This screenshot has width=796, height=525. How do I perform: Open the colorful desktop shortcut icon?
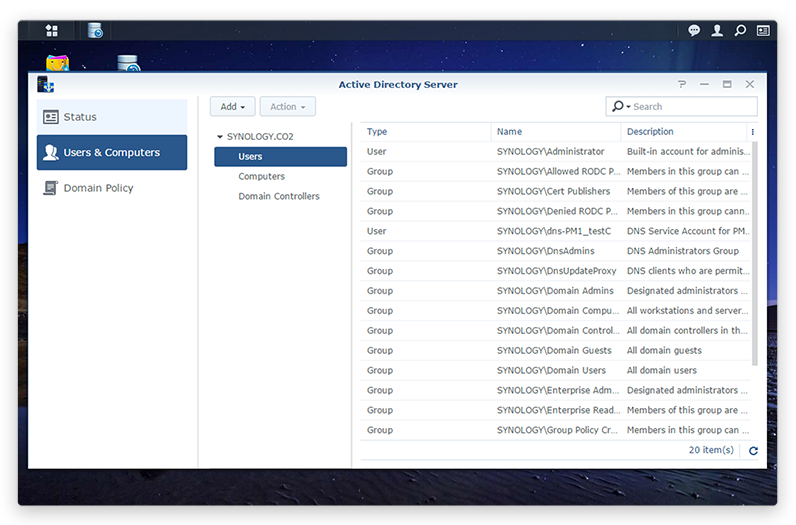point(57,63)
